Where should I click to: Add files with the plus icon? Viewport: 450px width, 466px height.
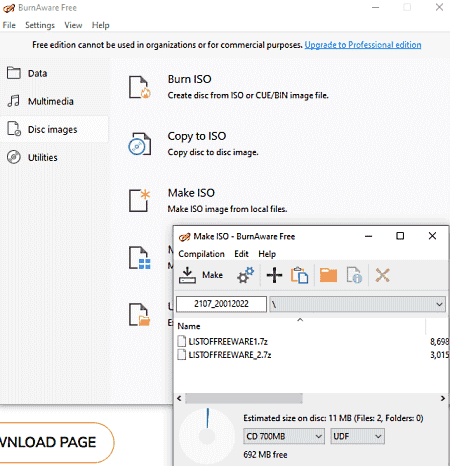pos(274,275)
